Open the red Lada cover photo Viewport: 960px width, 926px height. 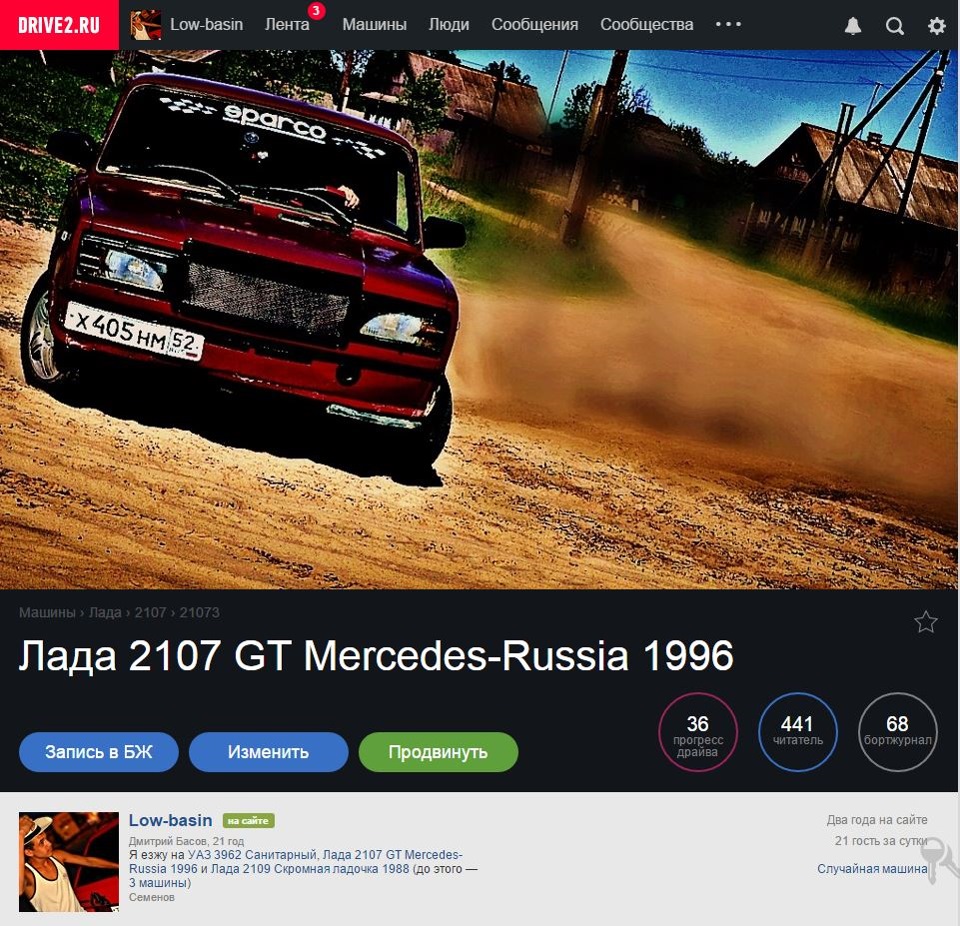(480, 320)
